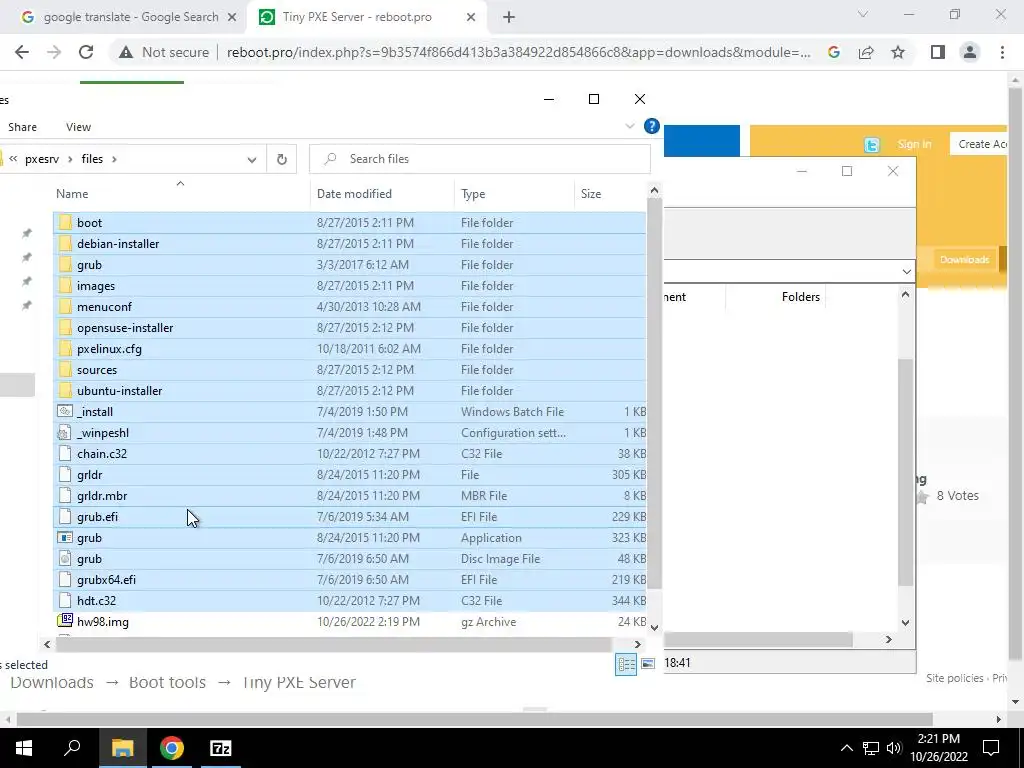The height and width of the screenshot is (768, 1024).
Task: Bookmark this page with star icon
Action: pyautogui.click(x=898, y=52)
